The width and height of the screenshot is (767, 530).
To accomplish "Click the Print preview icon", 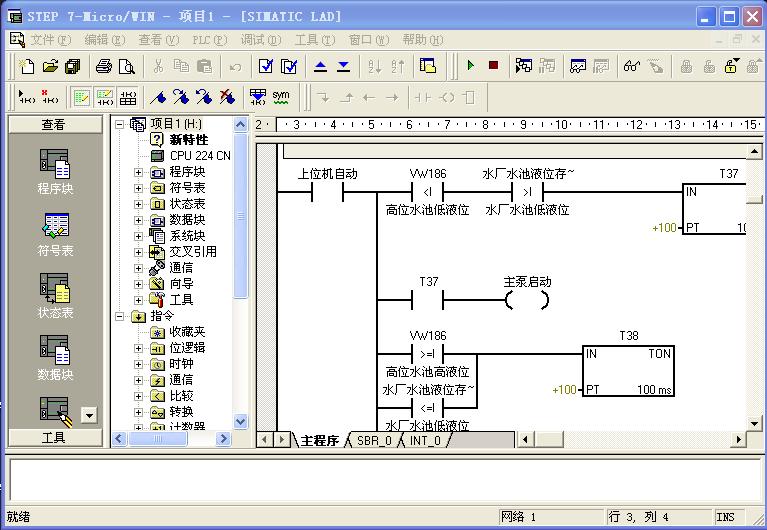I will (127, 66).
